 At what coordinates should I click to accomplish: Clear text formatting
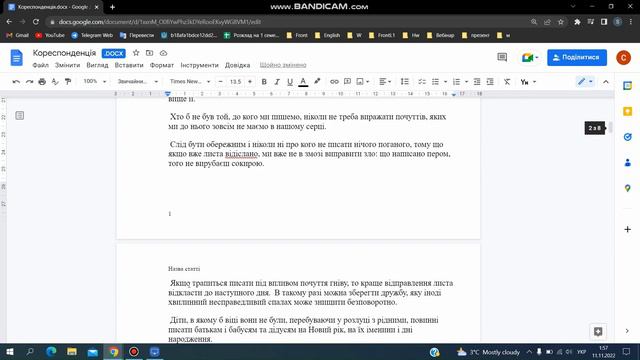(x=507, y=82)
